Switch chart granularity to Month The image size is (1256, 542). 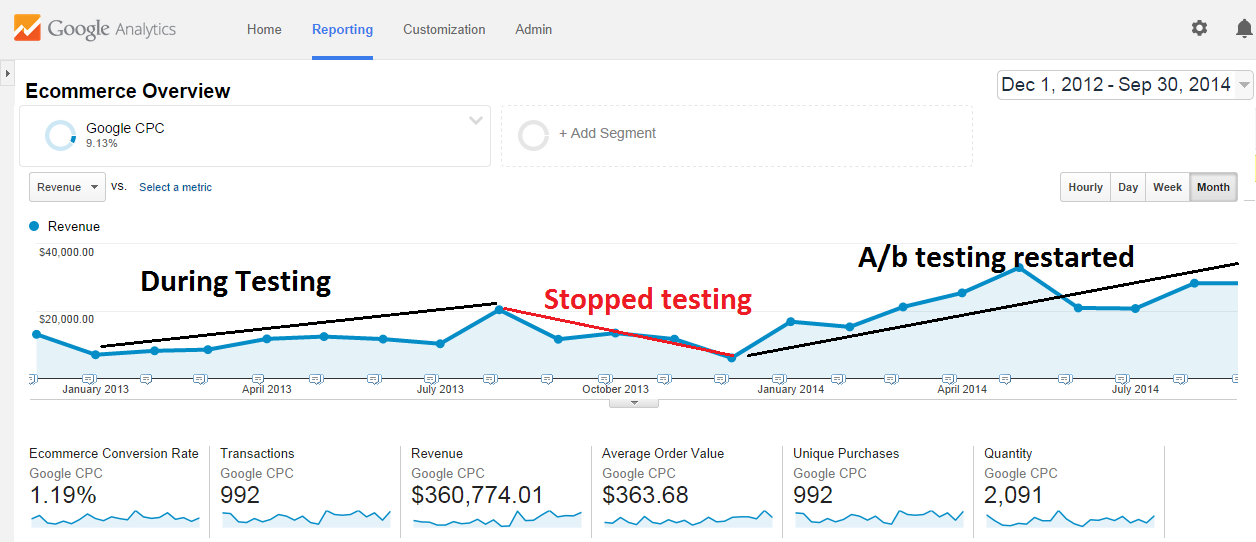(x=1213, y=187)
